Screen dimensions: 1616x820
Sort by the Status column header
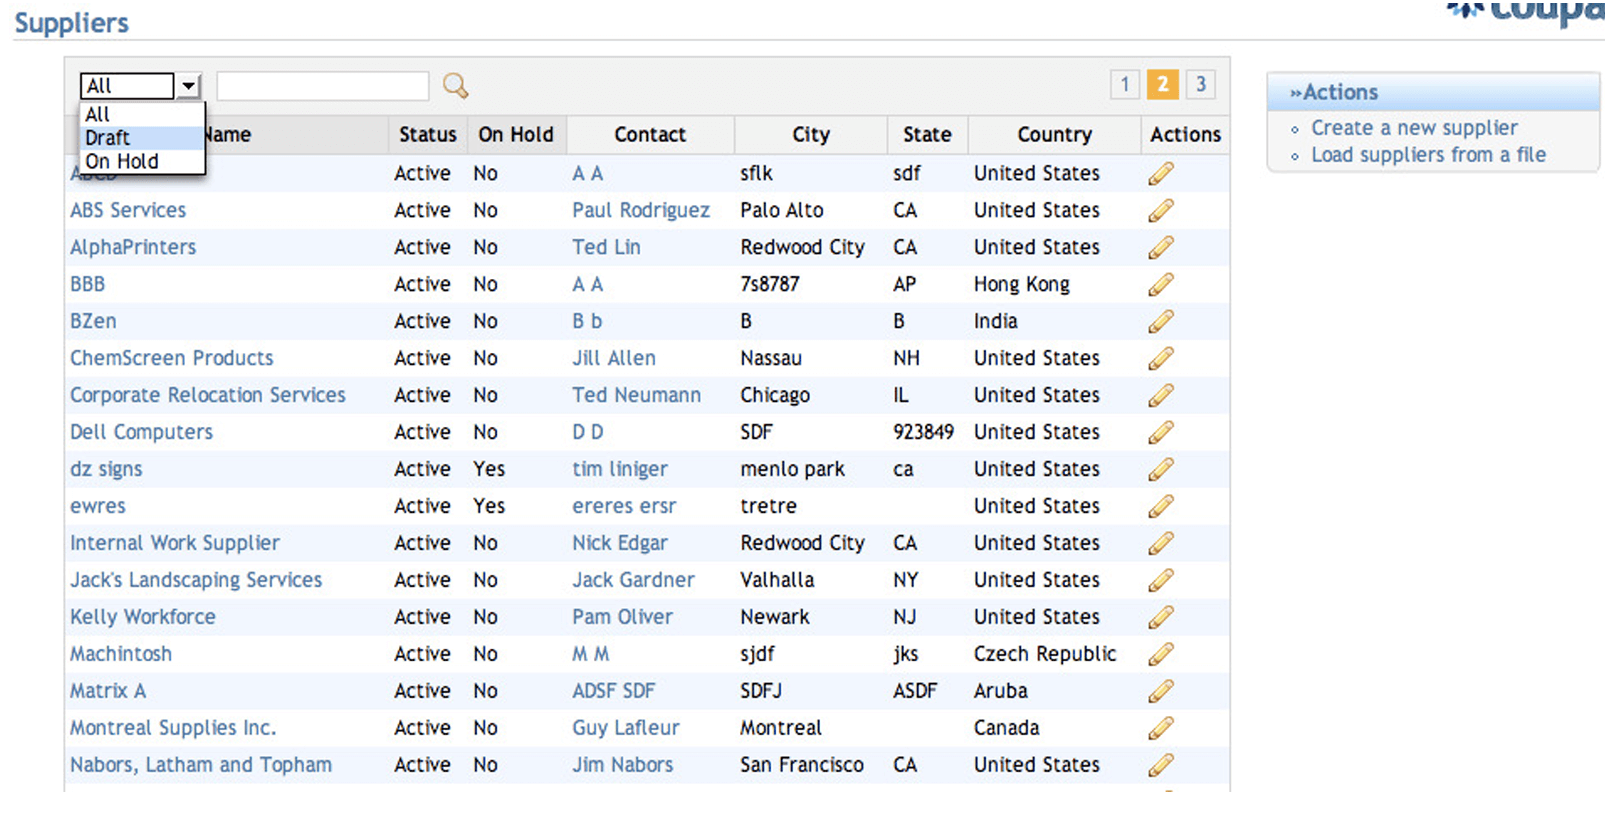point(428,135)
